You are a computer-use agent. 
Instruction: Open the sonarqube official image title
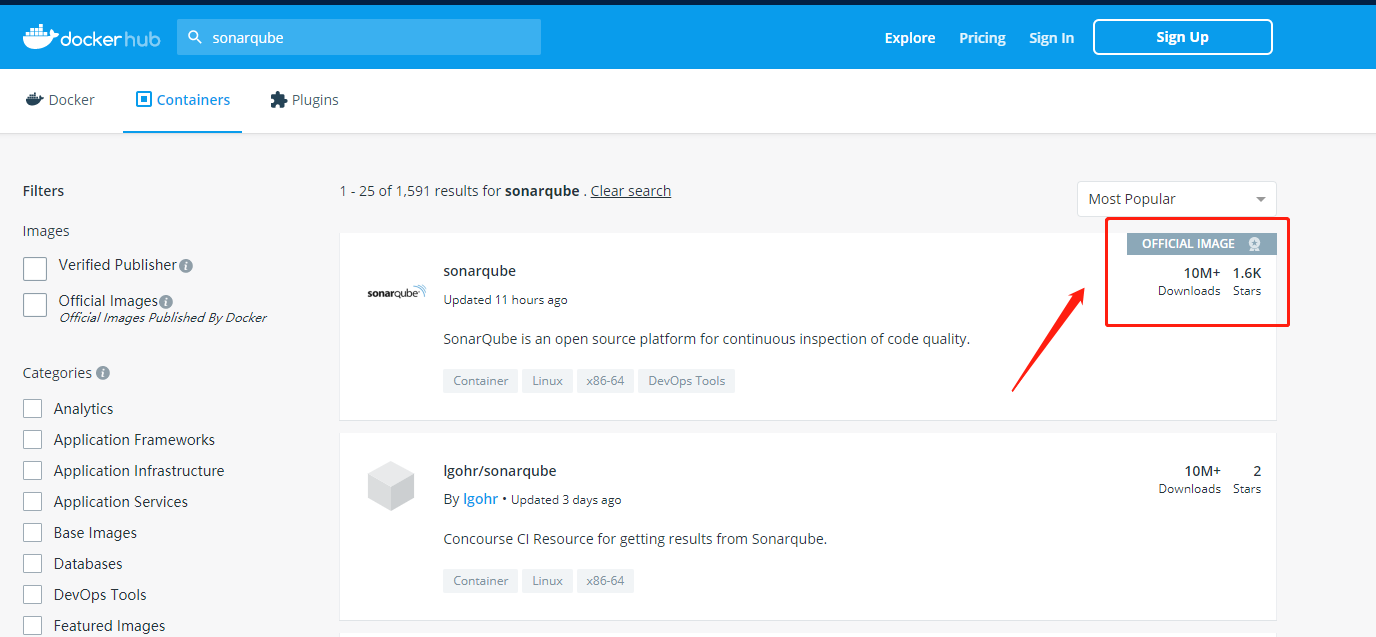click(x=480, y=271)
